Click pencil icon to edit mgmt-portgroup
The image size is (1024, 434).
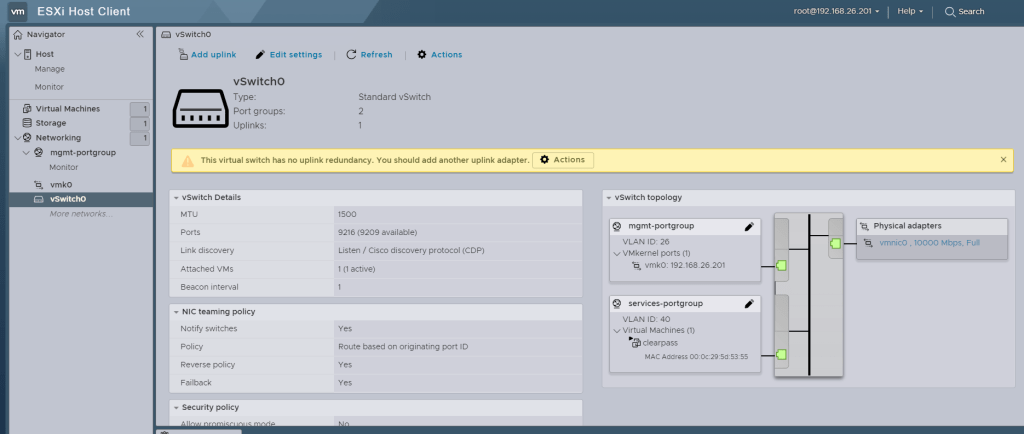(748, 227)
